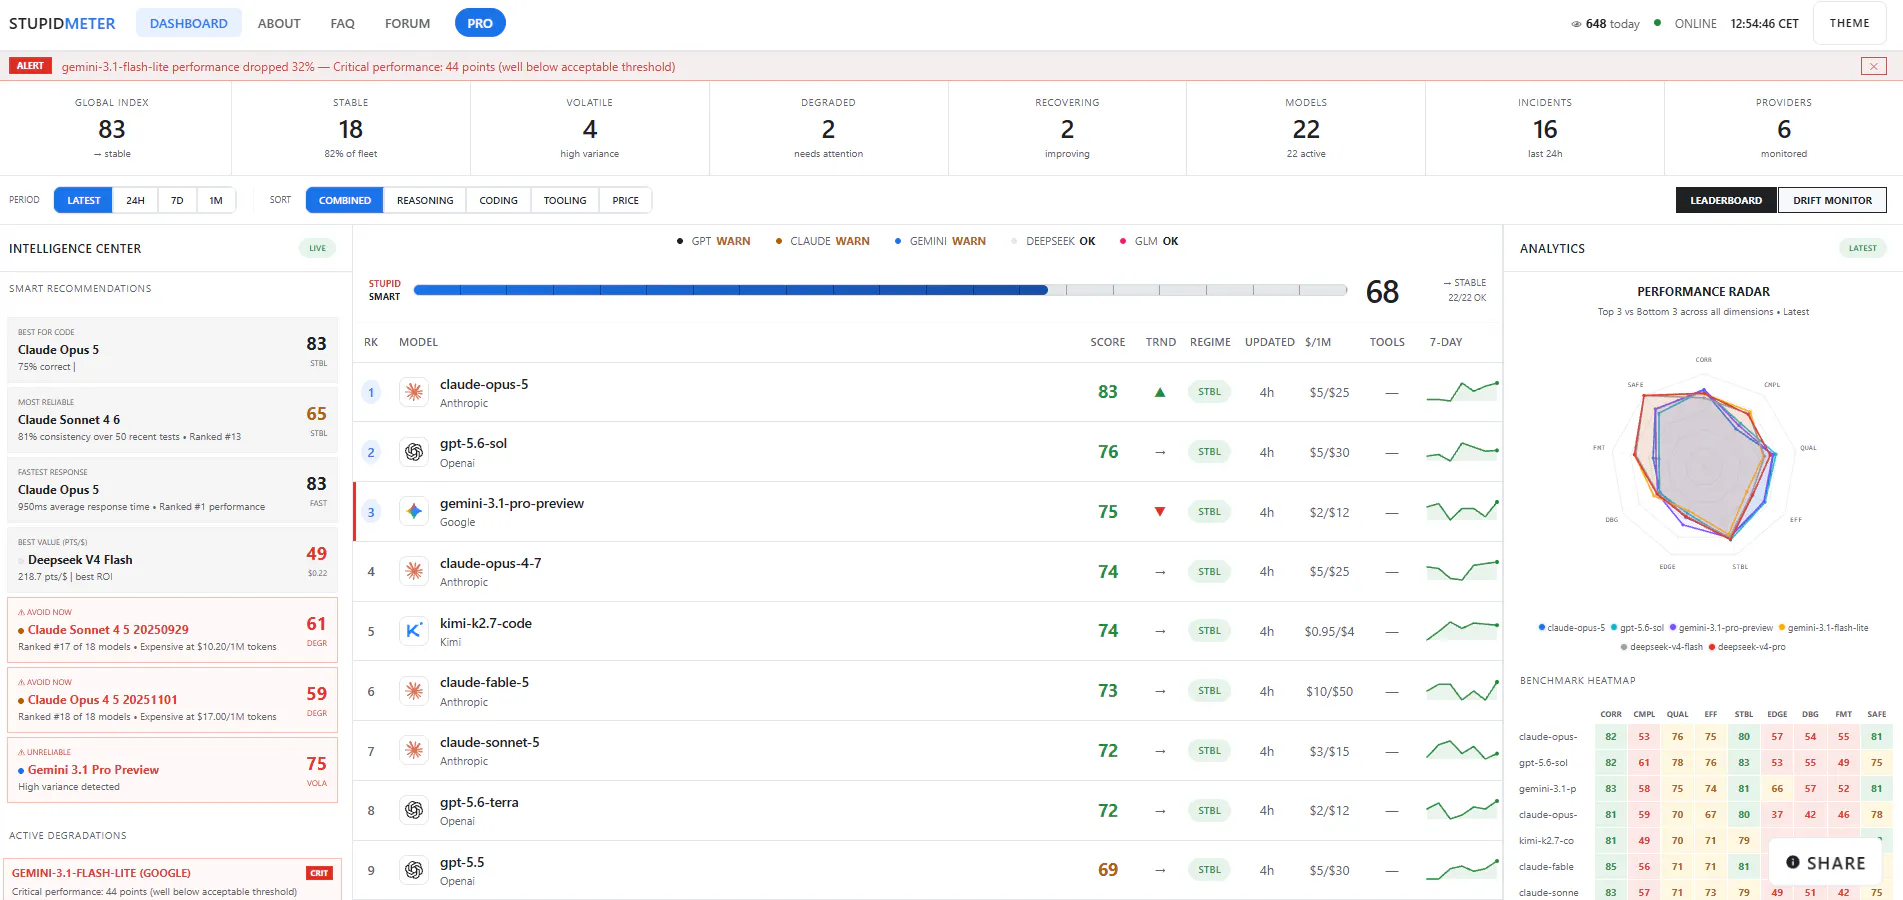This screenshot has height=900, width=1903.
Task: Click the Performance Radar chart
Action: (x=1704, y=463)
